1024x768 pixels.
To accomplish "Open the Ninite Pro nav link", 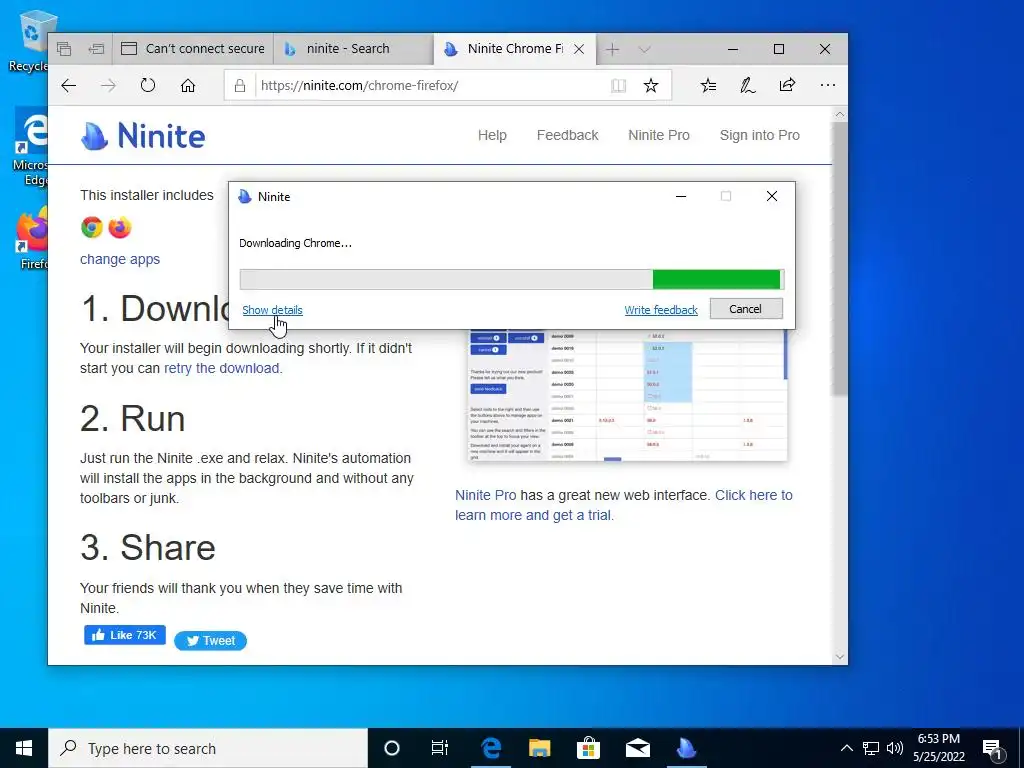I will click(x=659, y=135).
